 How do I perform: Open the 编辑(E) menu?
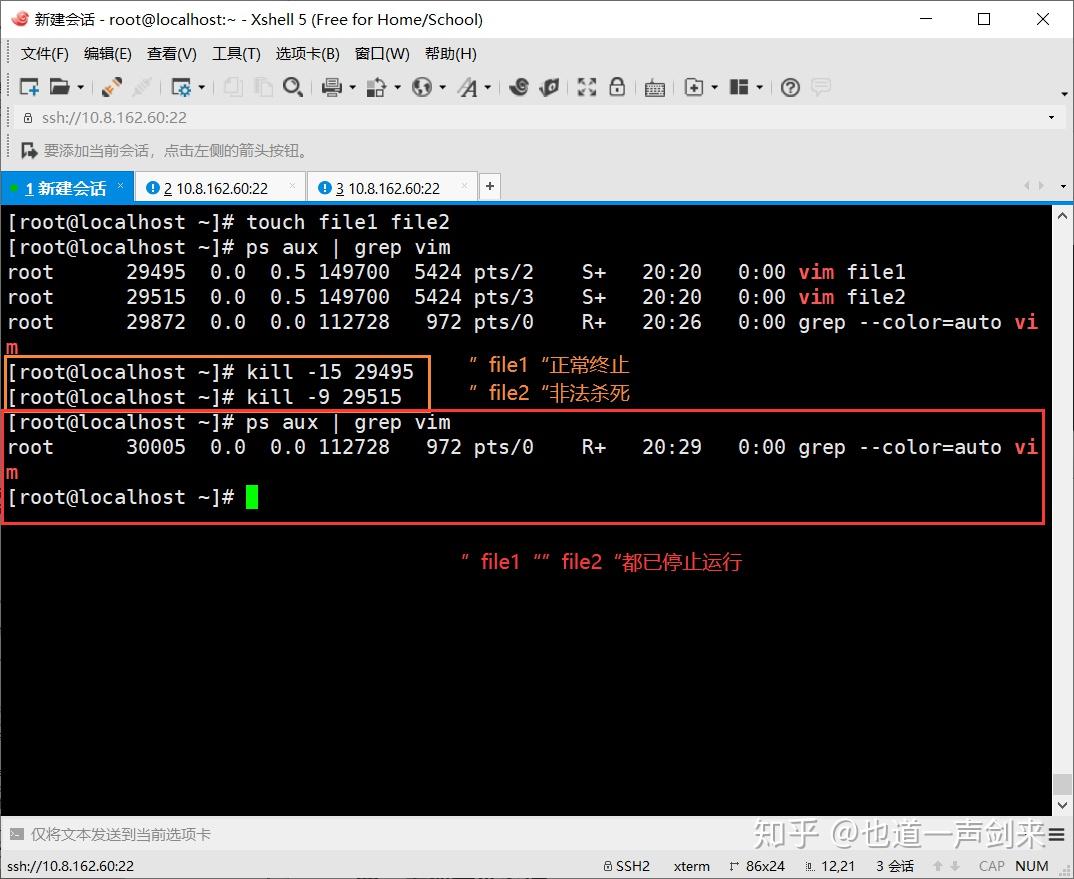click(108, 53)
